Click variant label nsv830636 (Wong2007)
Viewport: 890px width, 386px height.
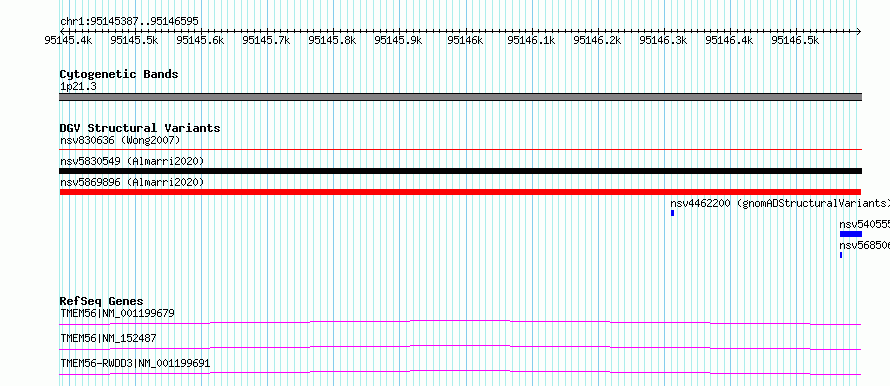[x=120, y=140]
